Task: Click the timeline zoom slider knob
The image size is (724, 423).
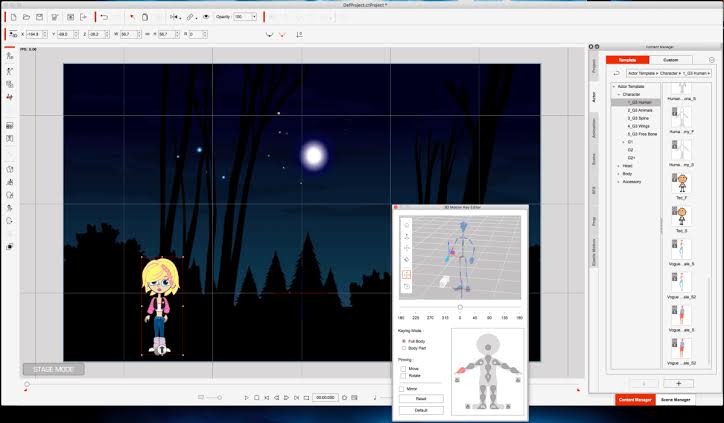Action: [x=219, y=398]
